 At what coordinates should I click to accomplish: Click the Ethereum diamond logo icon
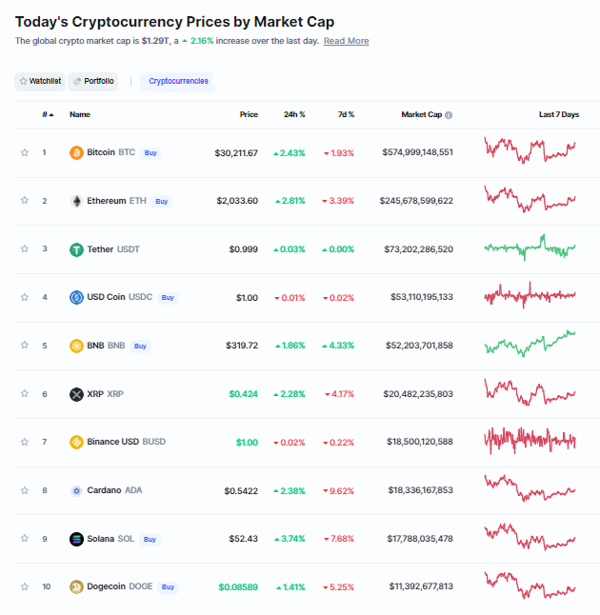click(x=76, y=201)
